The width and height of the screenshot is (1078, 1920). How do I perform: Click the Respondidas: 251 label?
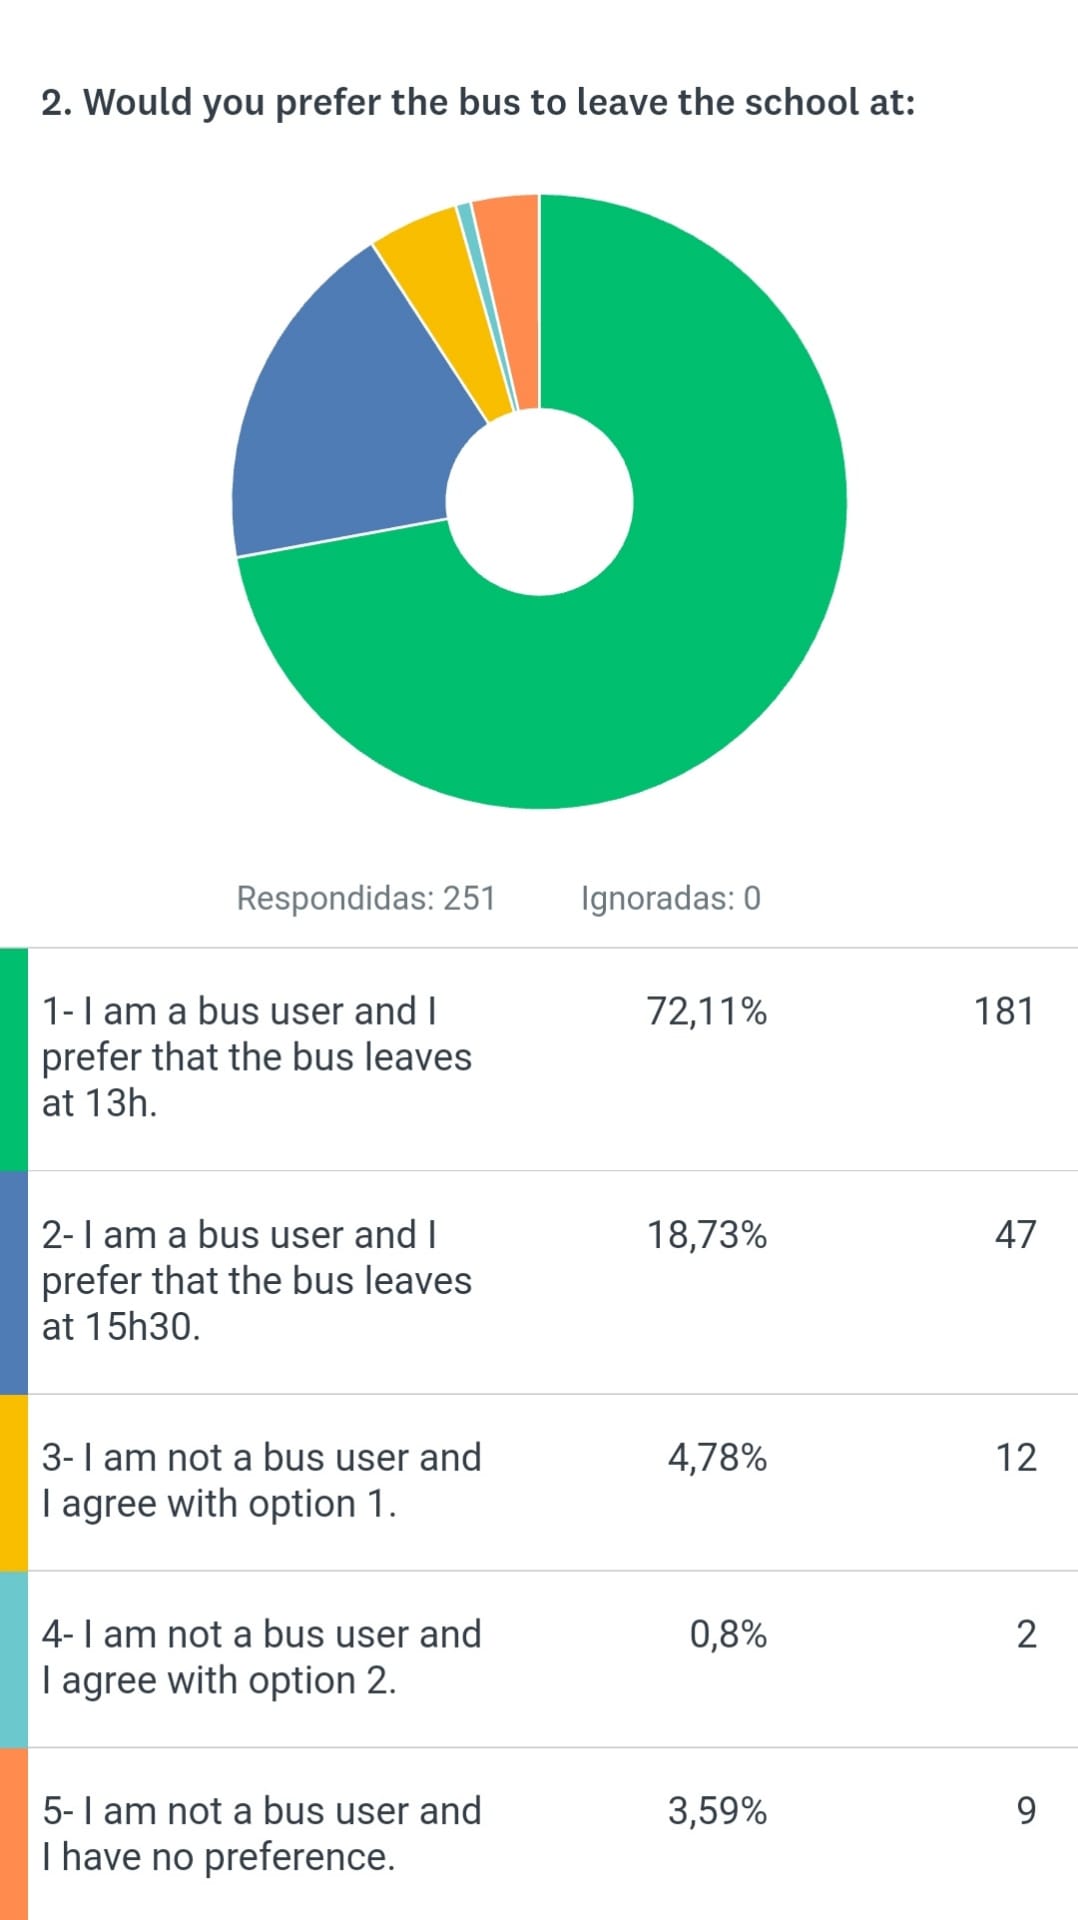point(366,898)
